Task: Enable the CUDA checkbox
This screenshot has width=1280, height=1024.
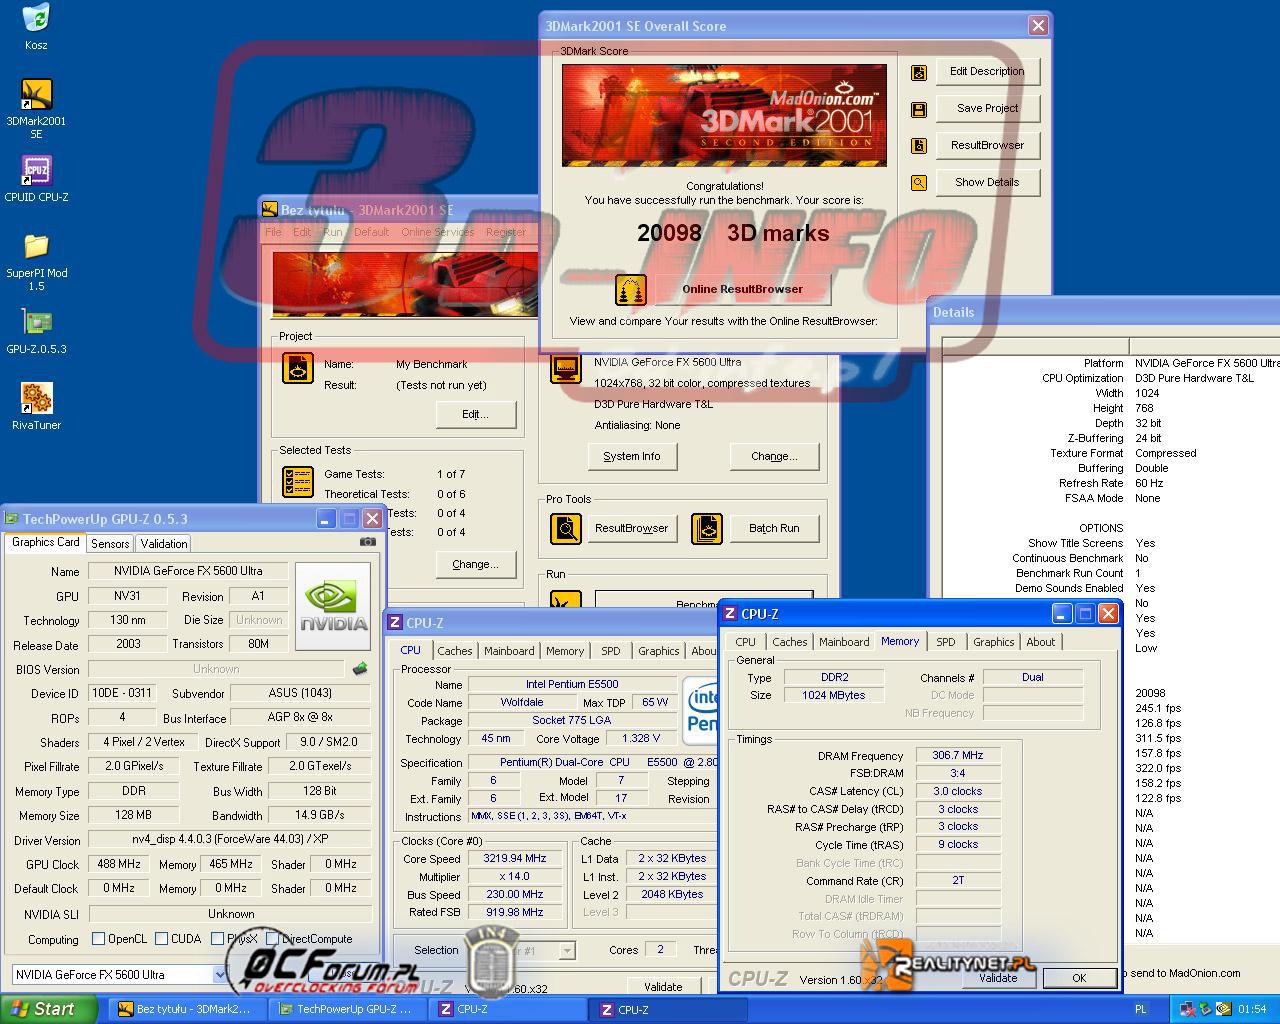Action: 162,939
